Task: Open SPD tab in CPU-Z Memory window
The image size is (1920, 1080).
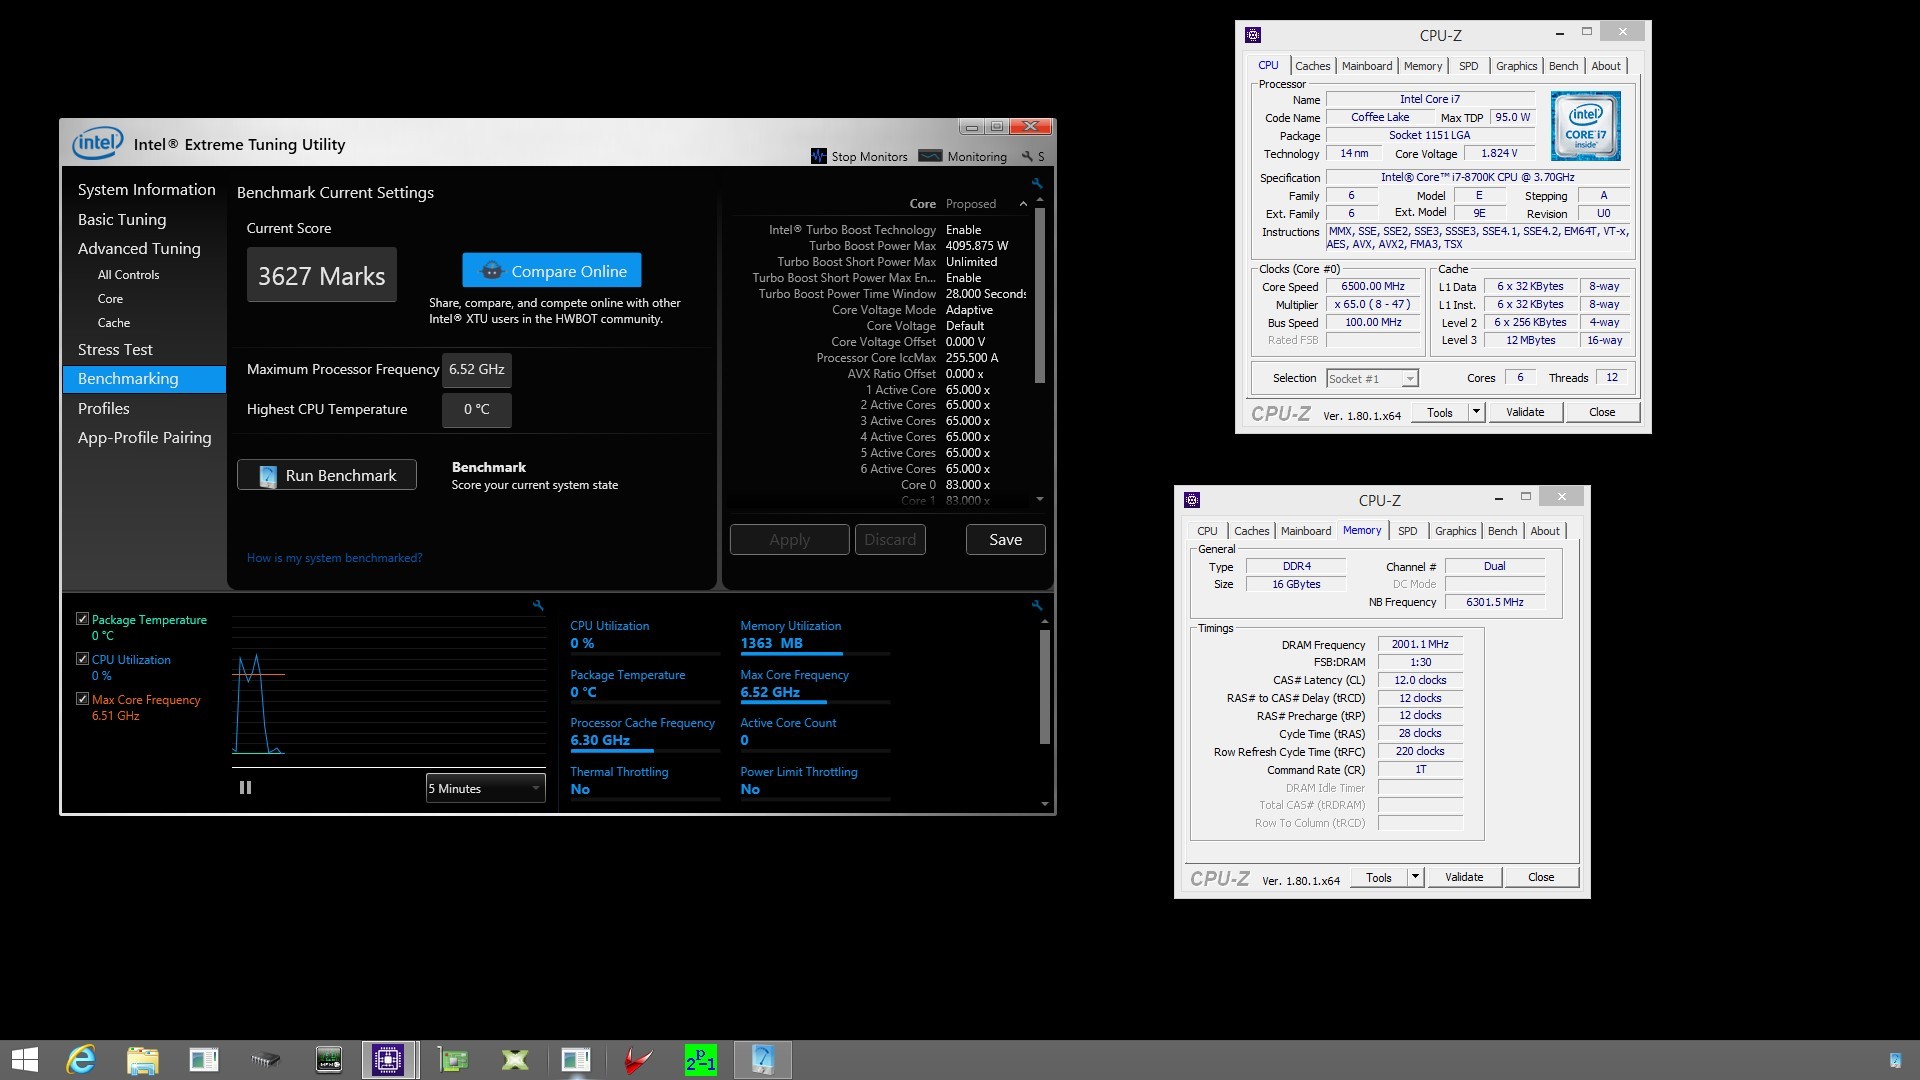Action: pyautogui.click(x=1407, y=531)
